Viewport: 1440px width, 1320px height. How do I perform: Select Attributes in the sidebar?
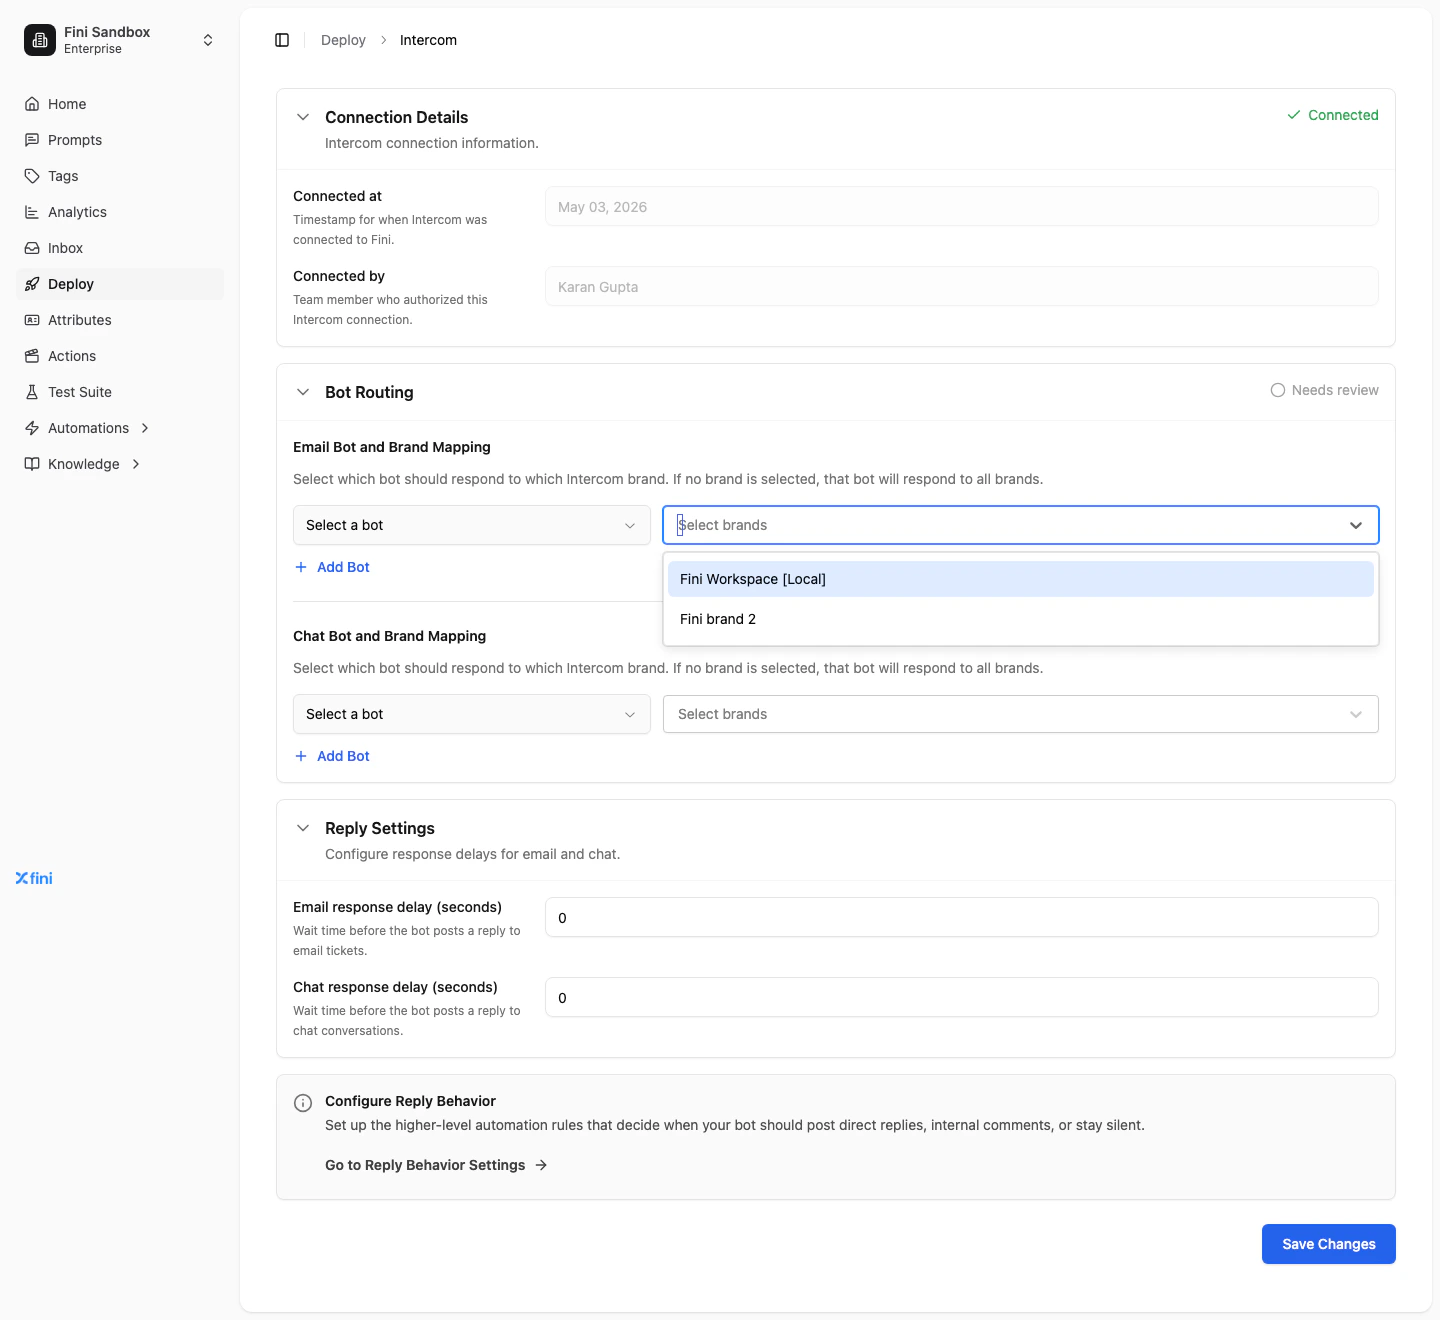120,320
